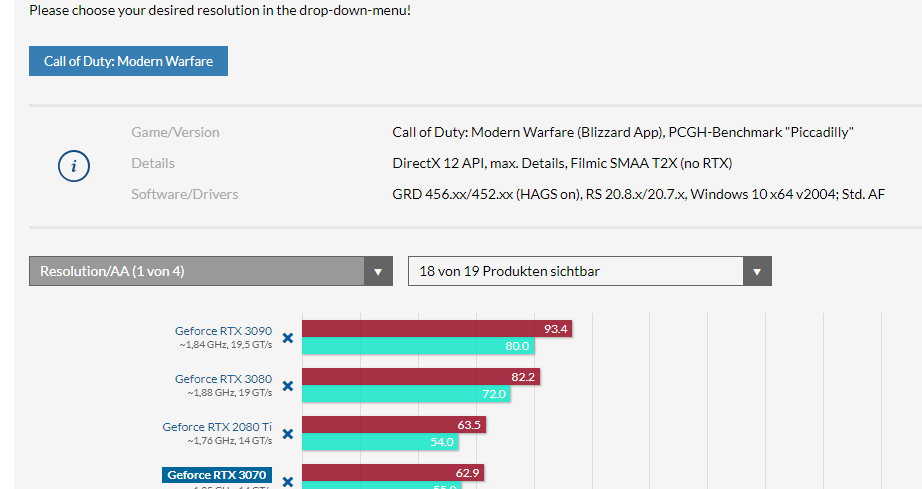The image size is (922, 489).
Task: Click the red 93.4 bar for RTX 3090
Action: [x=437, y=329]
